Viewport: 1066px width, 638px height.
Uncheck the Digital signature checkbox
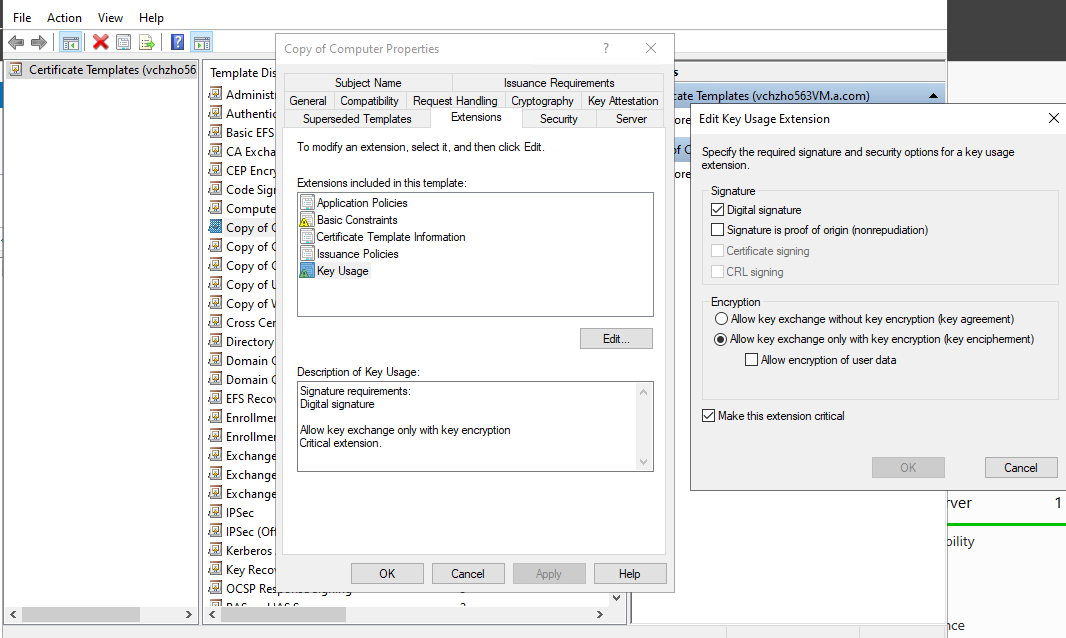[x=717, y=209]
